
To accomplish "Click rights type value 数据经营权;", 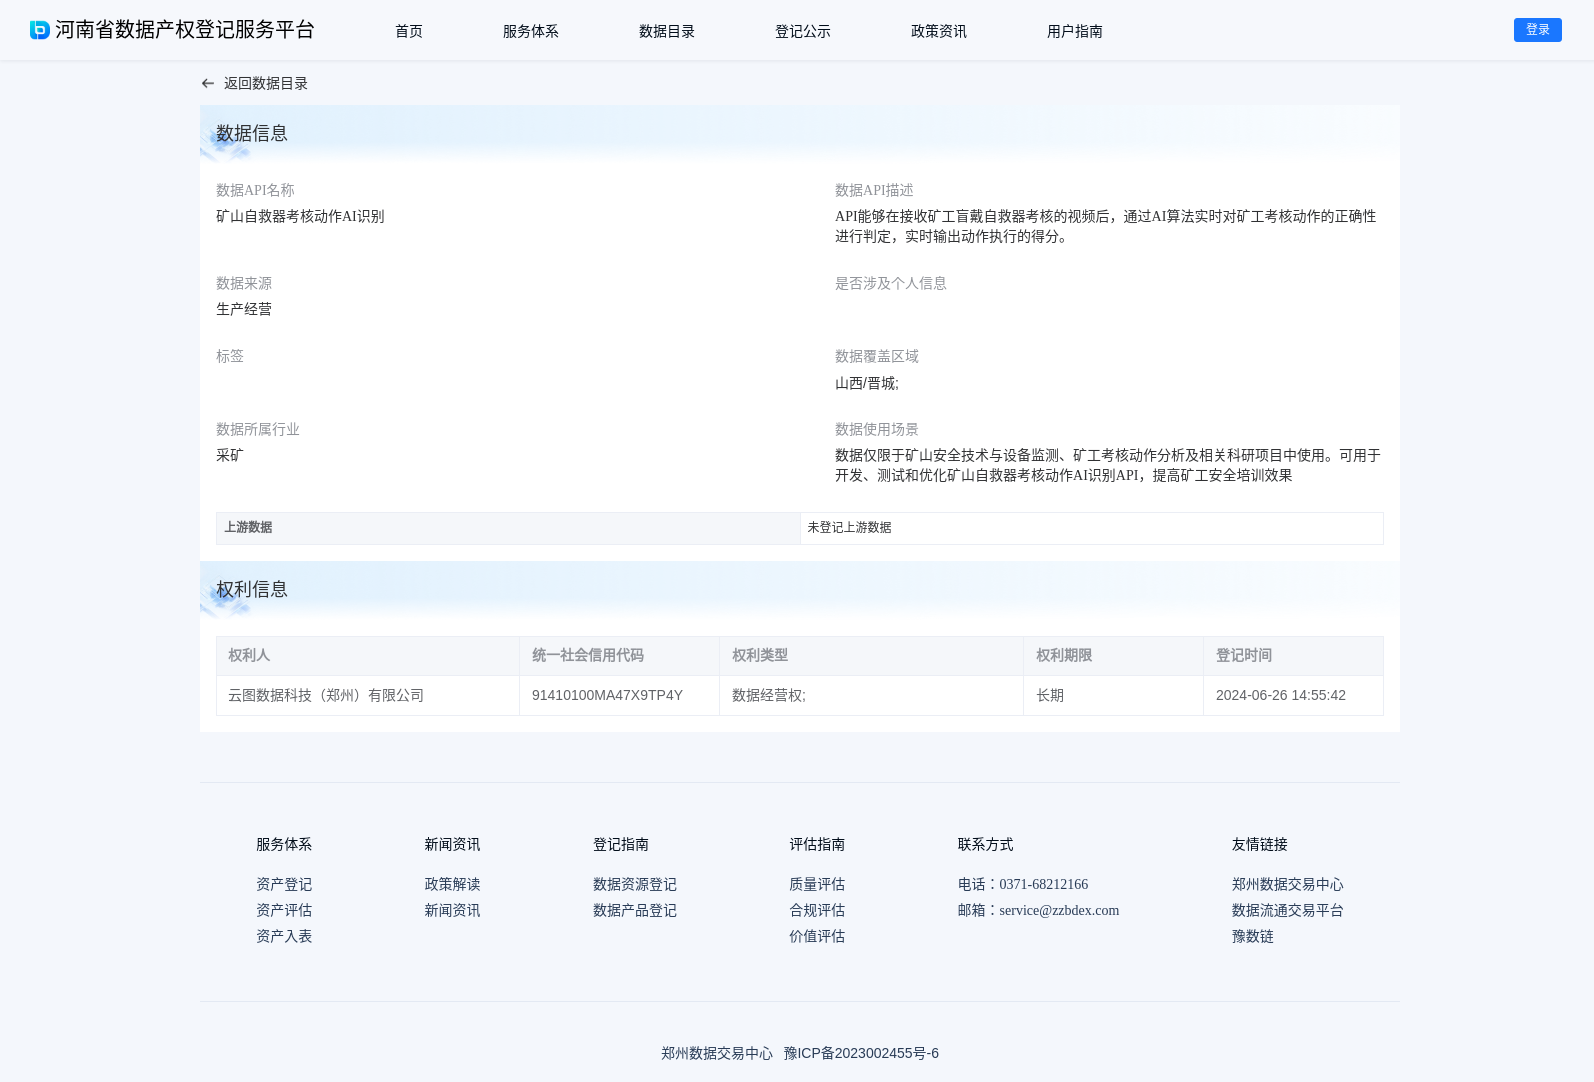I will coord(769,695).
